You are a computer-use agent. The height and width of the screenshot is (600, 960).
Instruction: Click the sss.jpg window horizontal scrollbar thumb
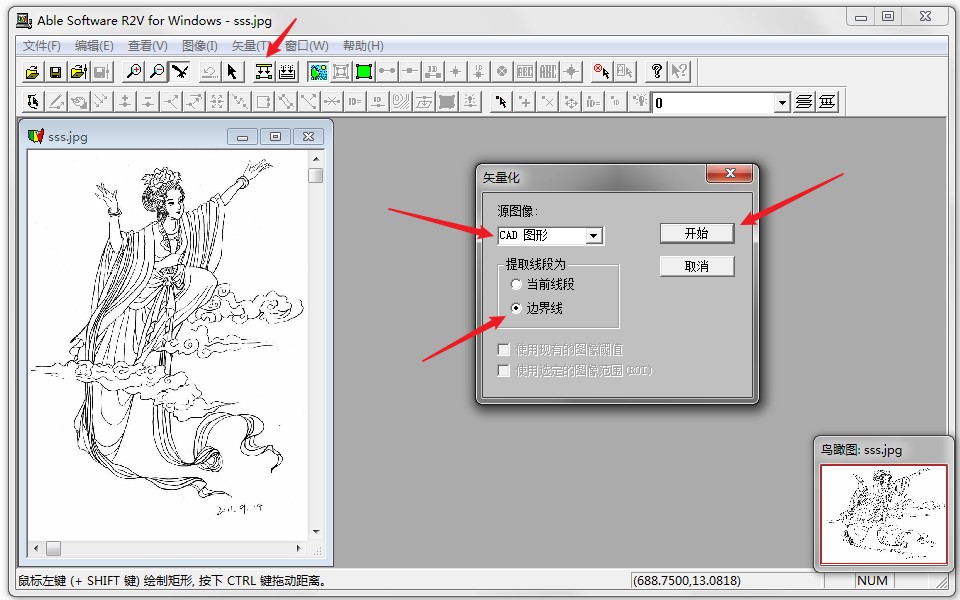click(53, 549)
